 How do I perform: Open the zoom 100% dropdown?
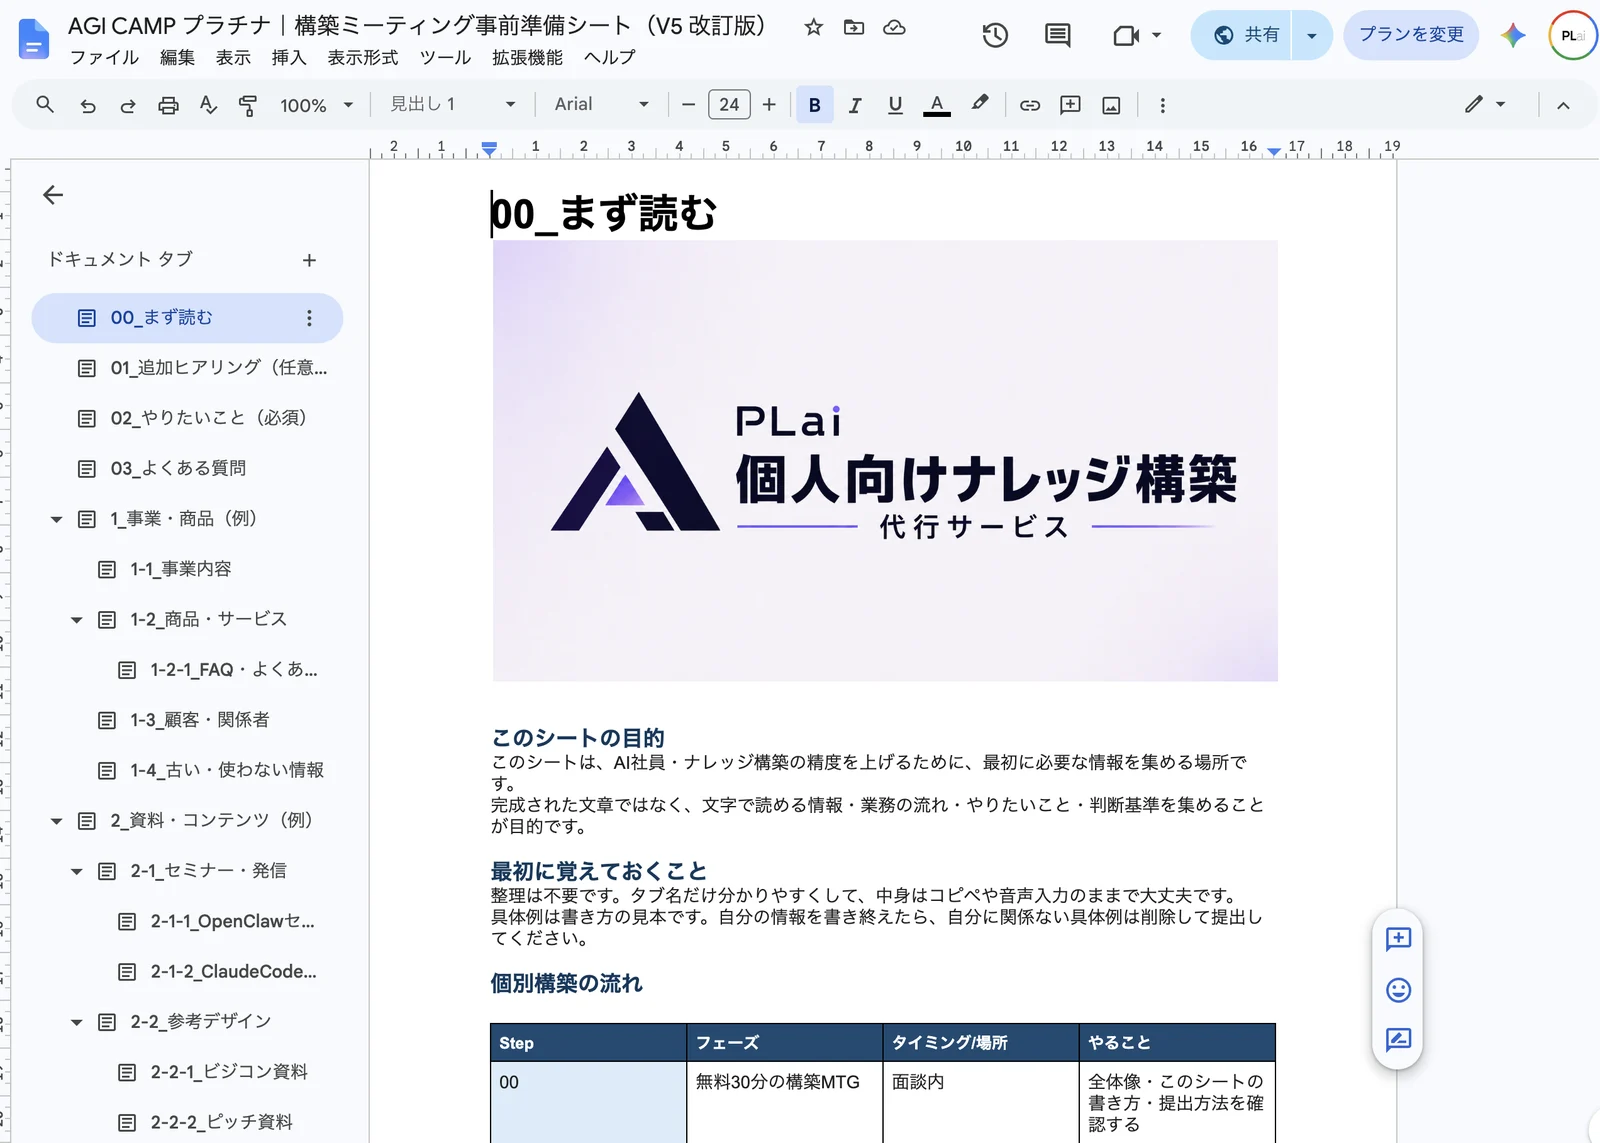(316, 105)
